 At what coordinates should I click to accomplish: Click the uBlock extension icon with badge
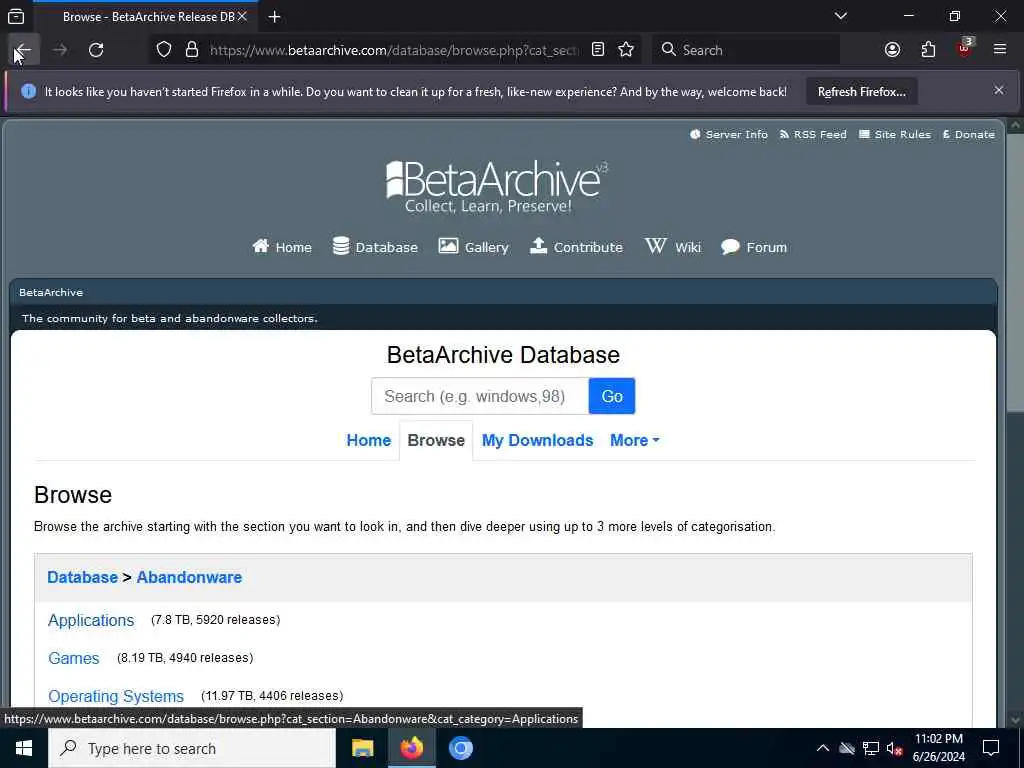pos(965,48)
